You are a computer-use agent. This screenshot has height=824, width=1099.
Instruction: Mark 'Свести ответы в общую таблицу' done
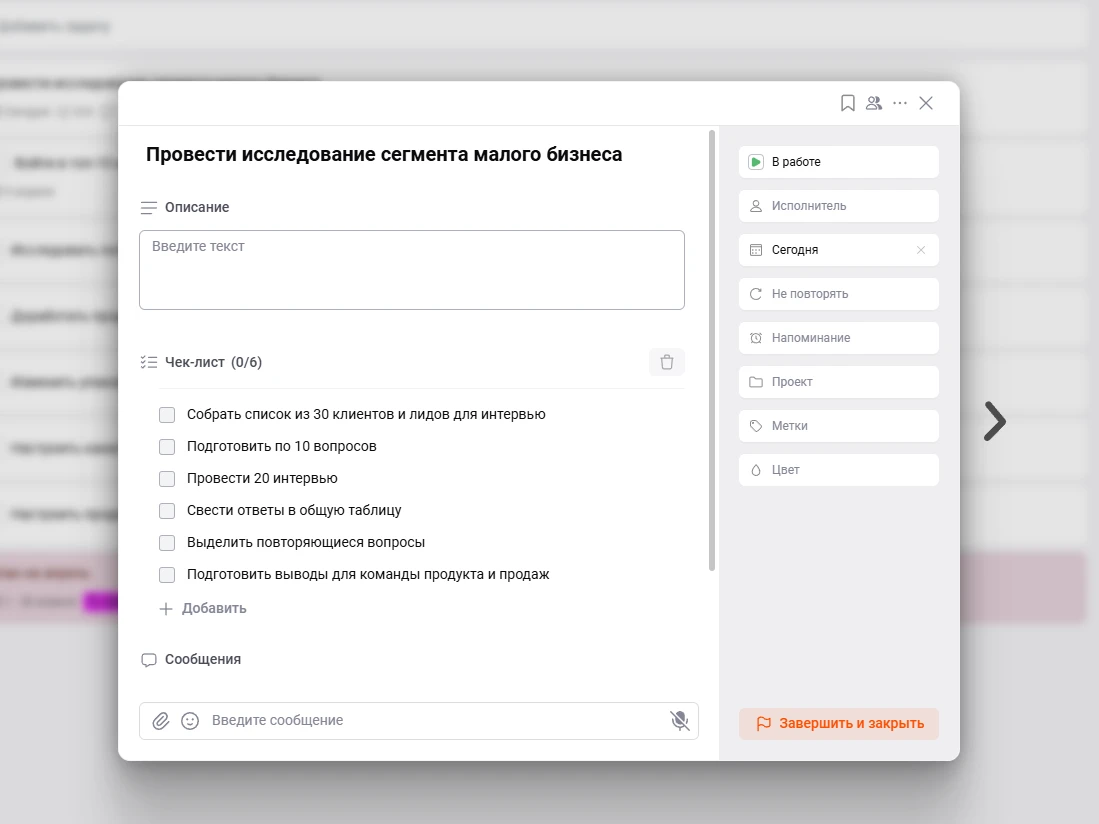point(167,510)
